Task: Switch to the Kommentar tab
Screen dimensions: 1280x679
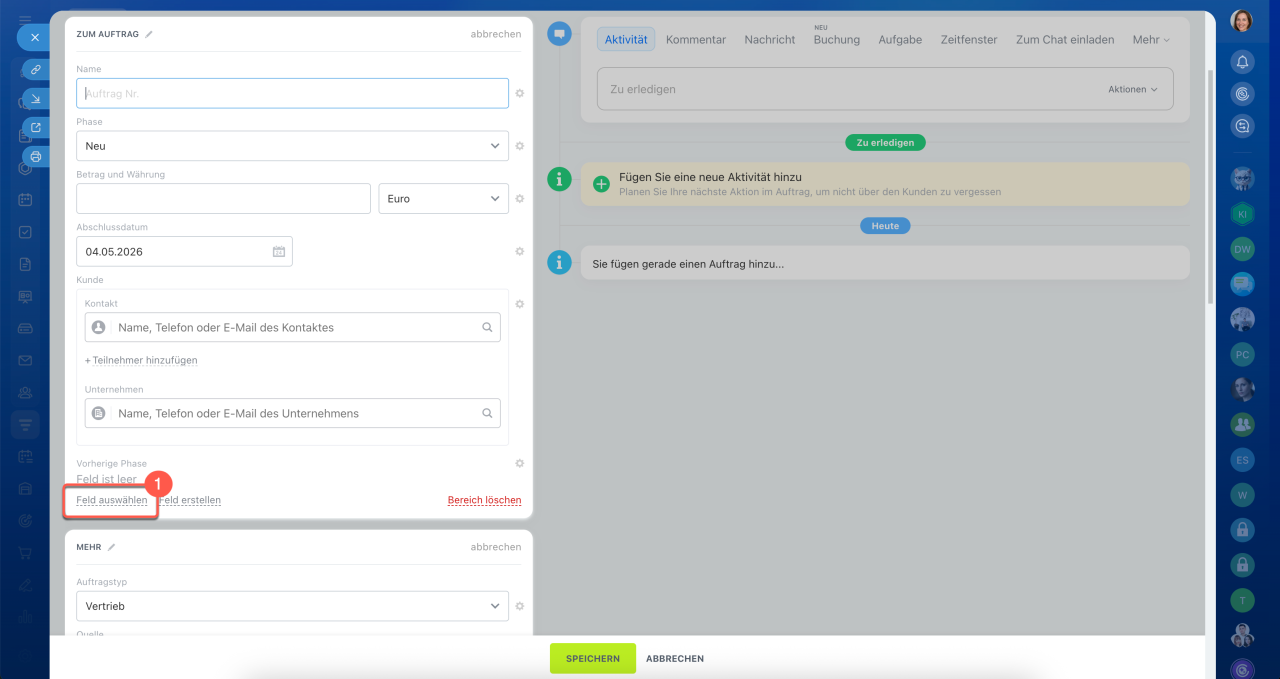Action: (695, 40)
